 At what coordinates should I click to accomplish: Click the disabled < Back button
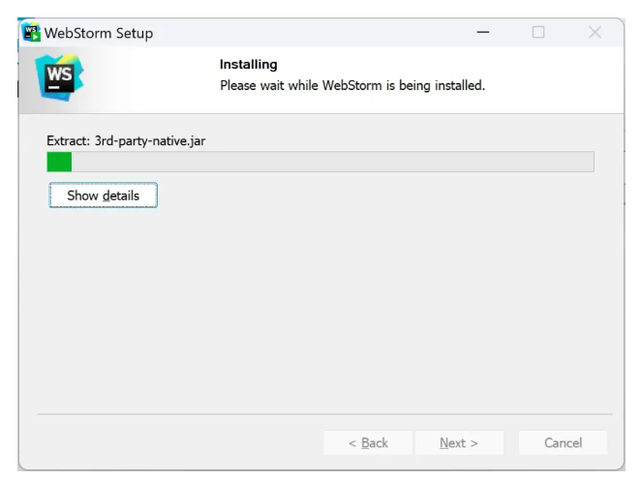click(x=368, y=443)
